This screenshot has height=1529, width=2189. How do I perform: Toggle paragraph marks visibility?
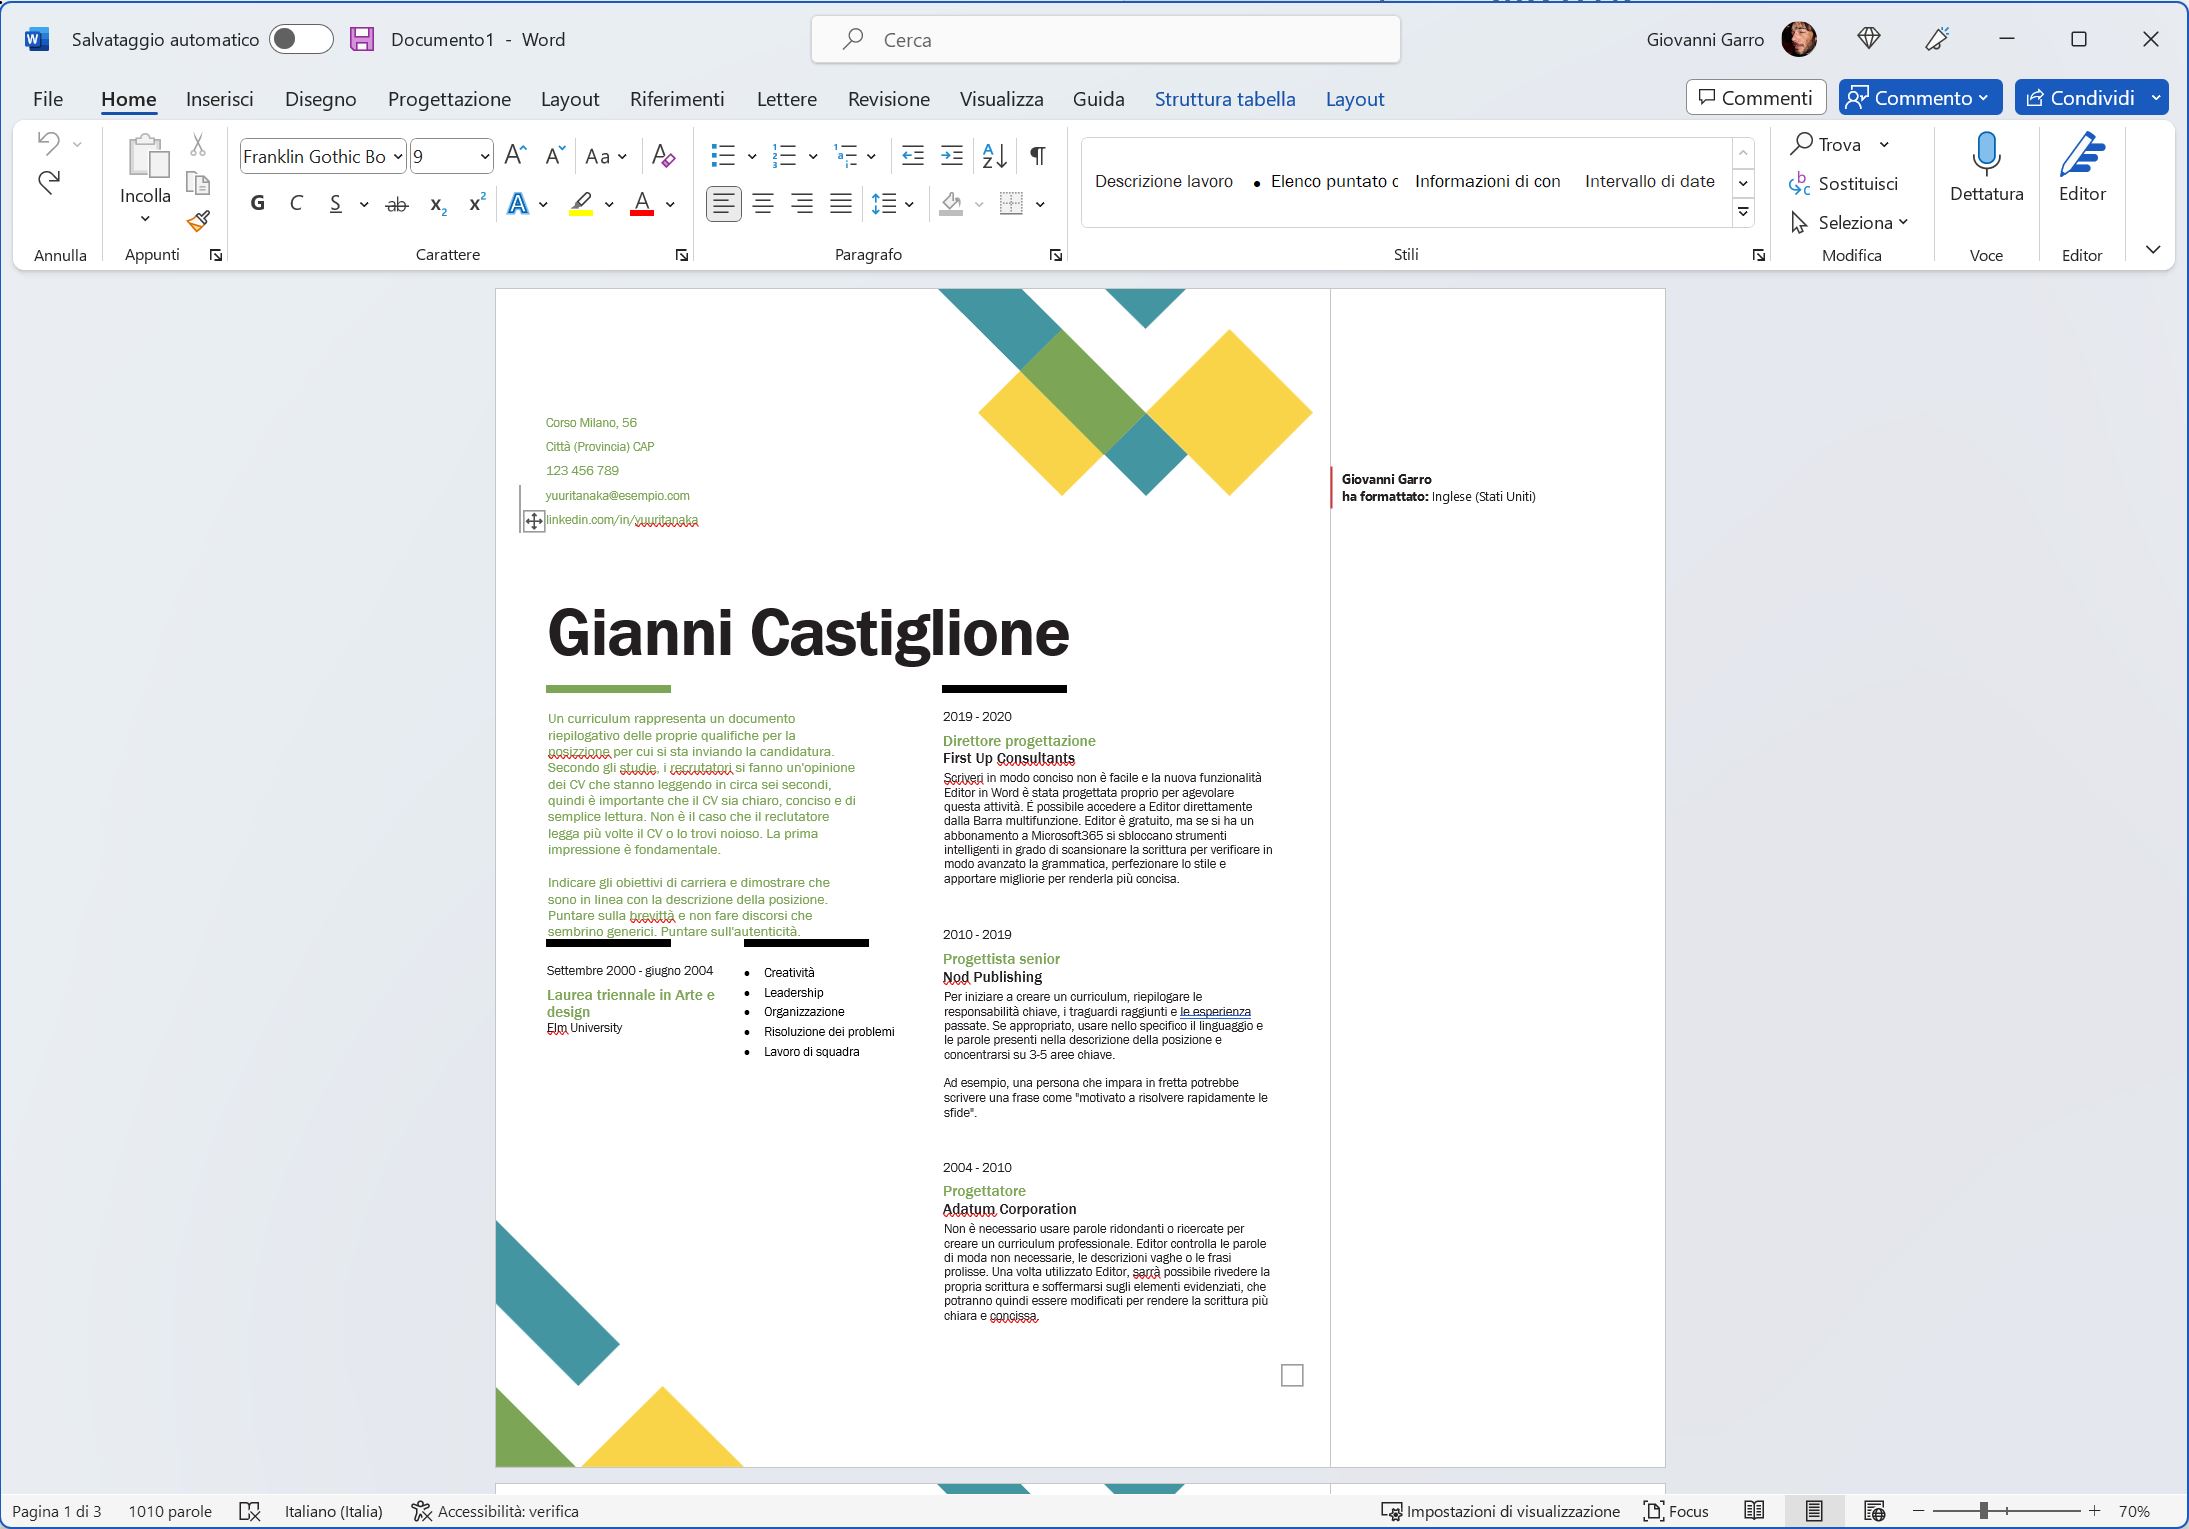pyautogui.click(x=1037, y=156)
